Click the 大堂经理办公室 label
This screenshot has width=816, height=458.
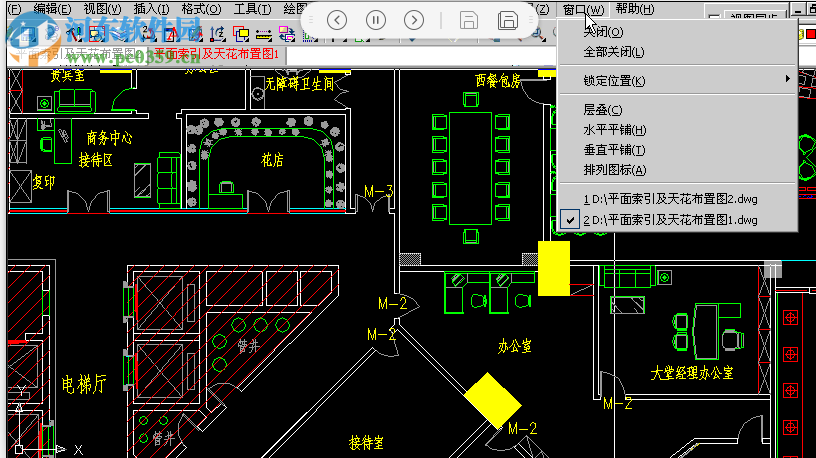tap(692, 373)
